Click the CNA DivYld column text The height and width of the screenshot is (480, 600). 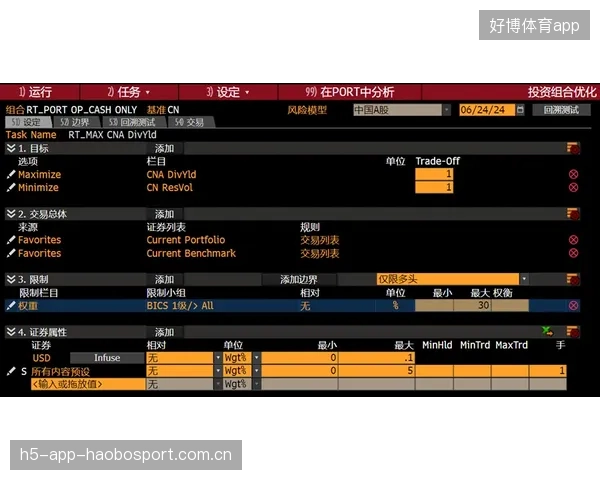pos(171,175)
